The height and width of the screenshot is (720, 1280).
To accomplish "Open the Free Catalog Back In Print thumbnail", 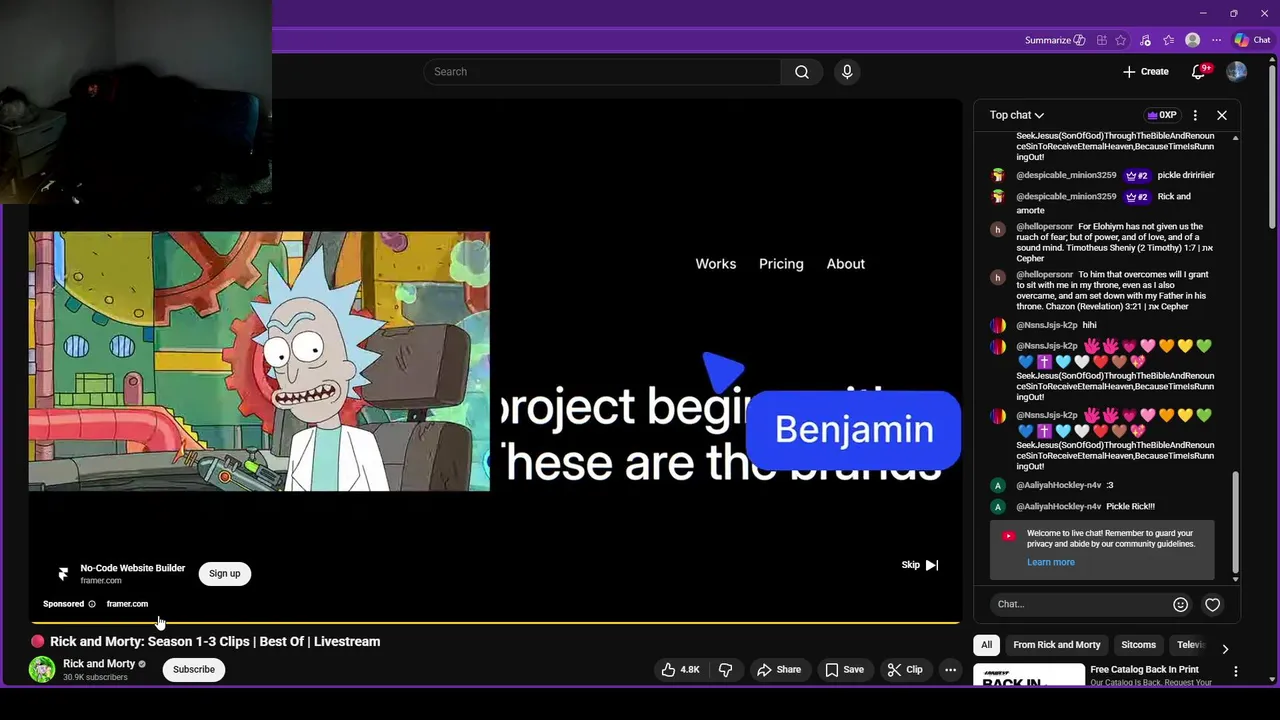I will coord(1029,675).
